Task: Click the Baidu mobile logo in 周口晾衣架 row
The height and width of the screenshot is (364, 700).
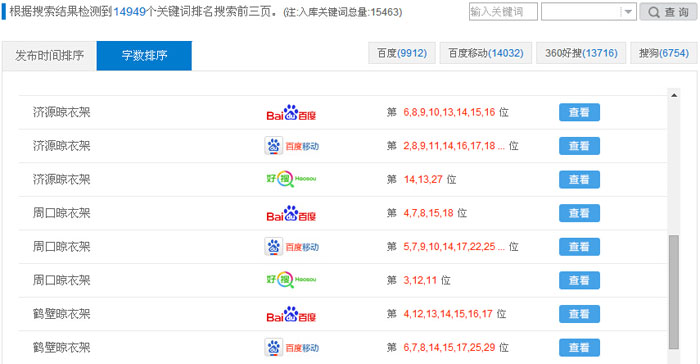Action: tap(292, 247)
